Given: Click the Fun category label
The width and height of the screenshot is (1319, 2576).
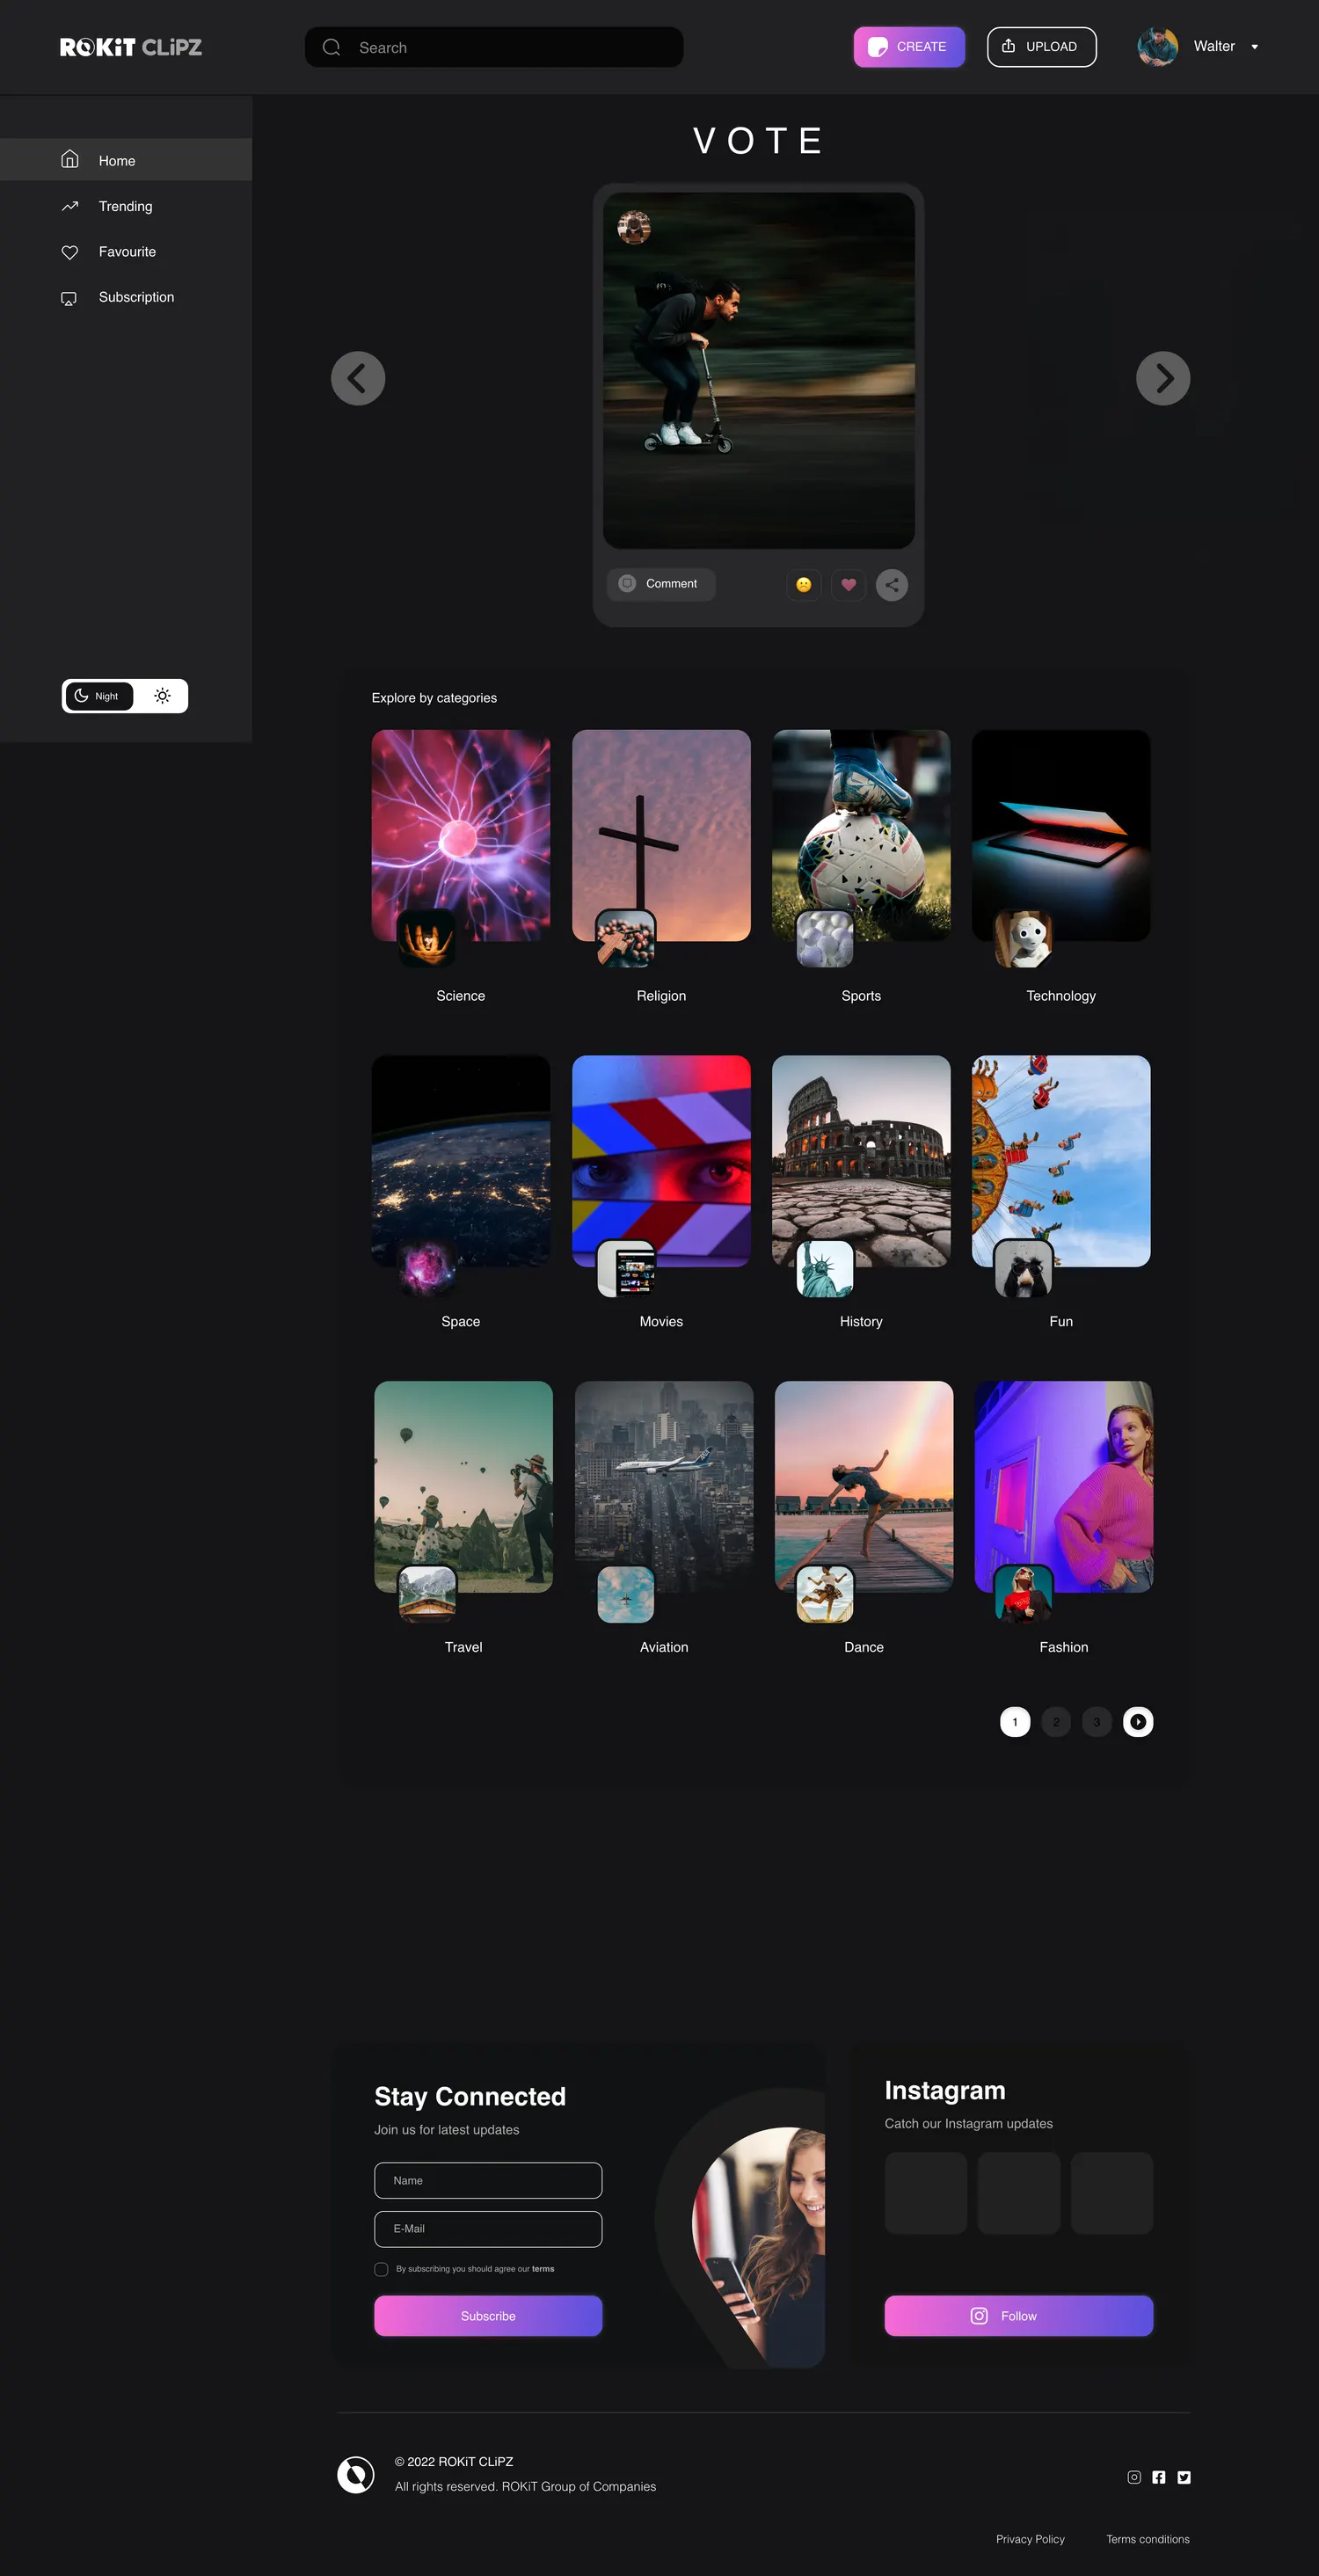Looking at the screenshot, I should tap(1061, 1321).
